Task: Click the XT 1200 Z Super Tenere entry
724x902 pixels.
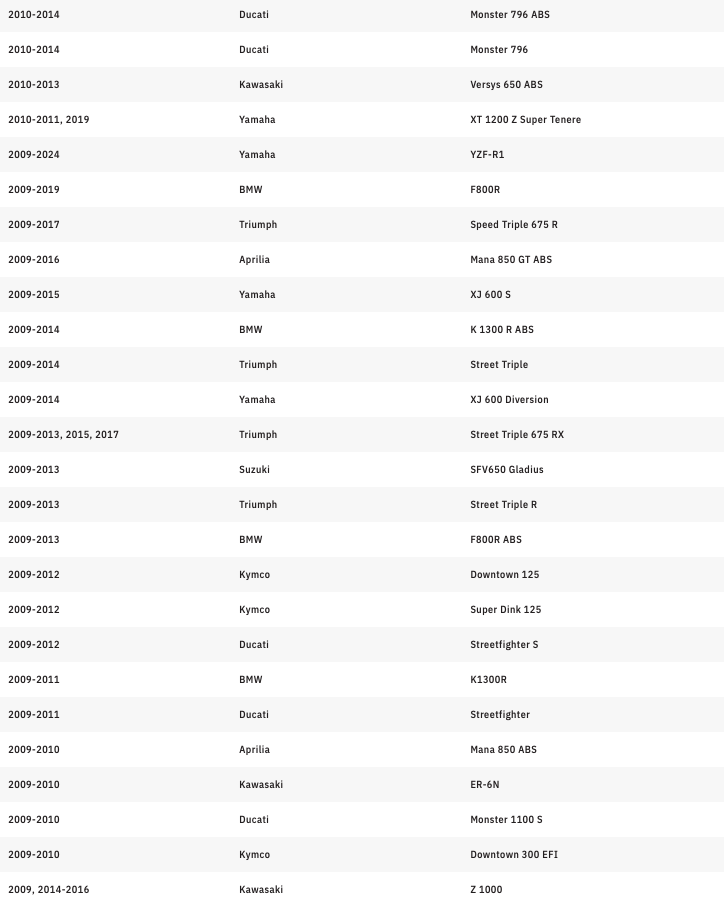Action: pyautogui.click(x=525, y=120)
